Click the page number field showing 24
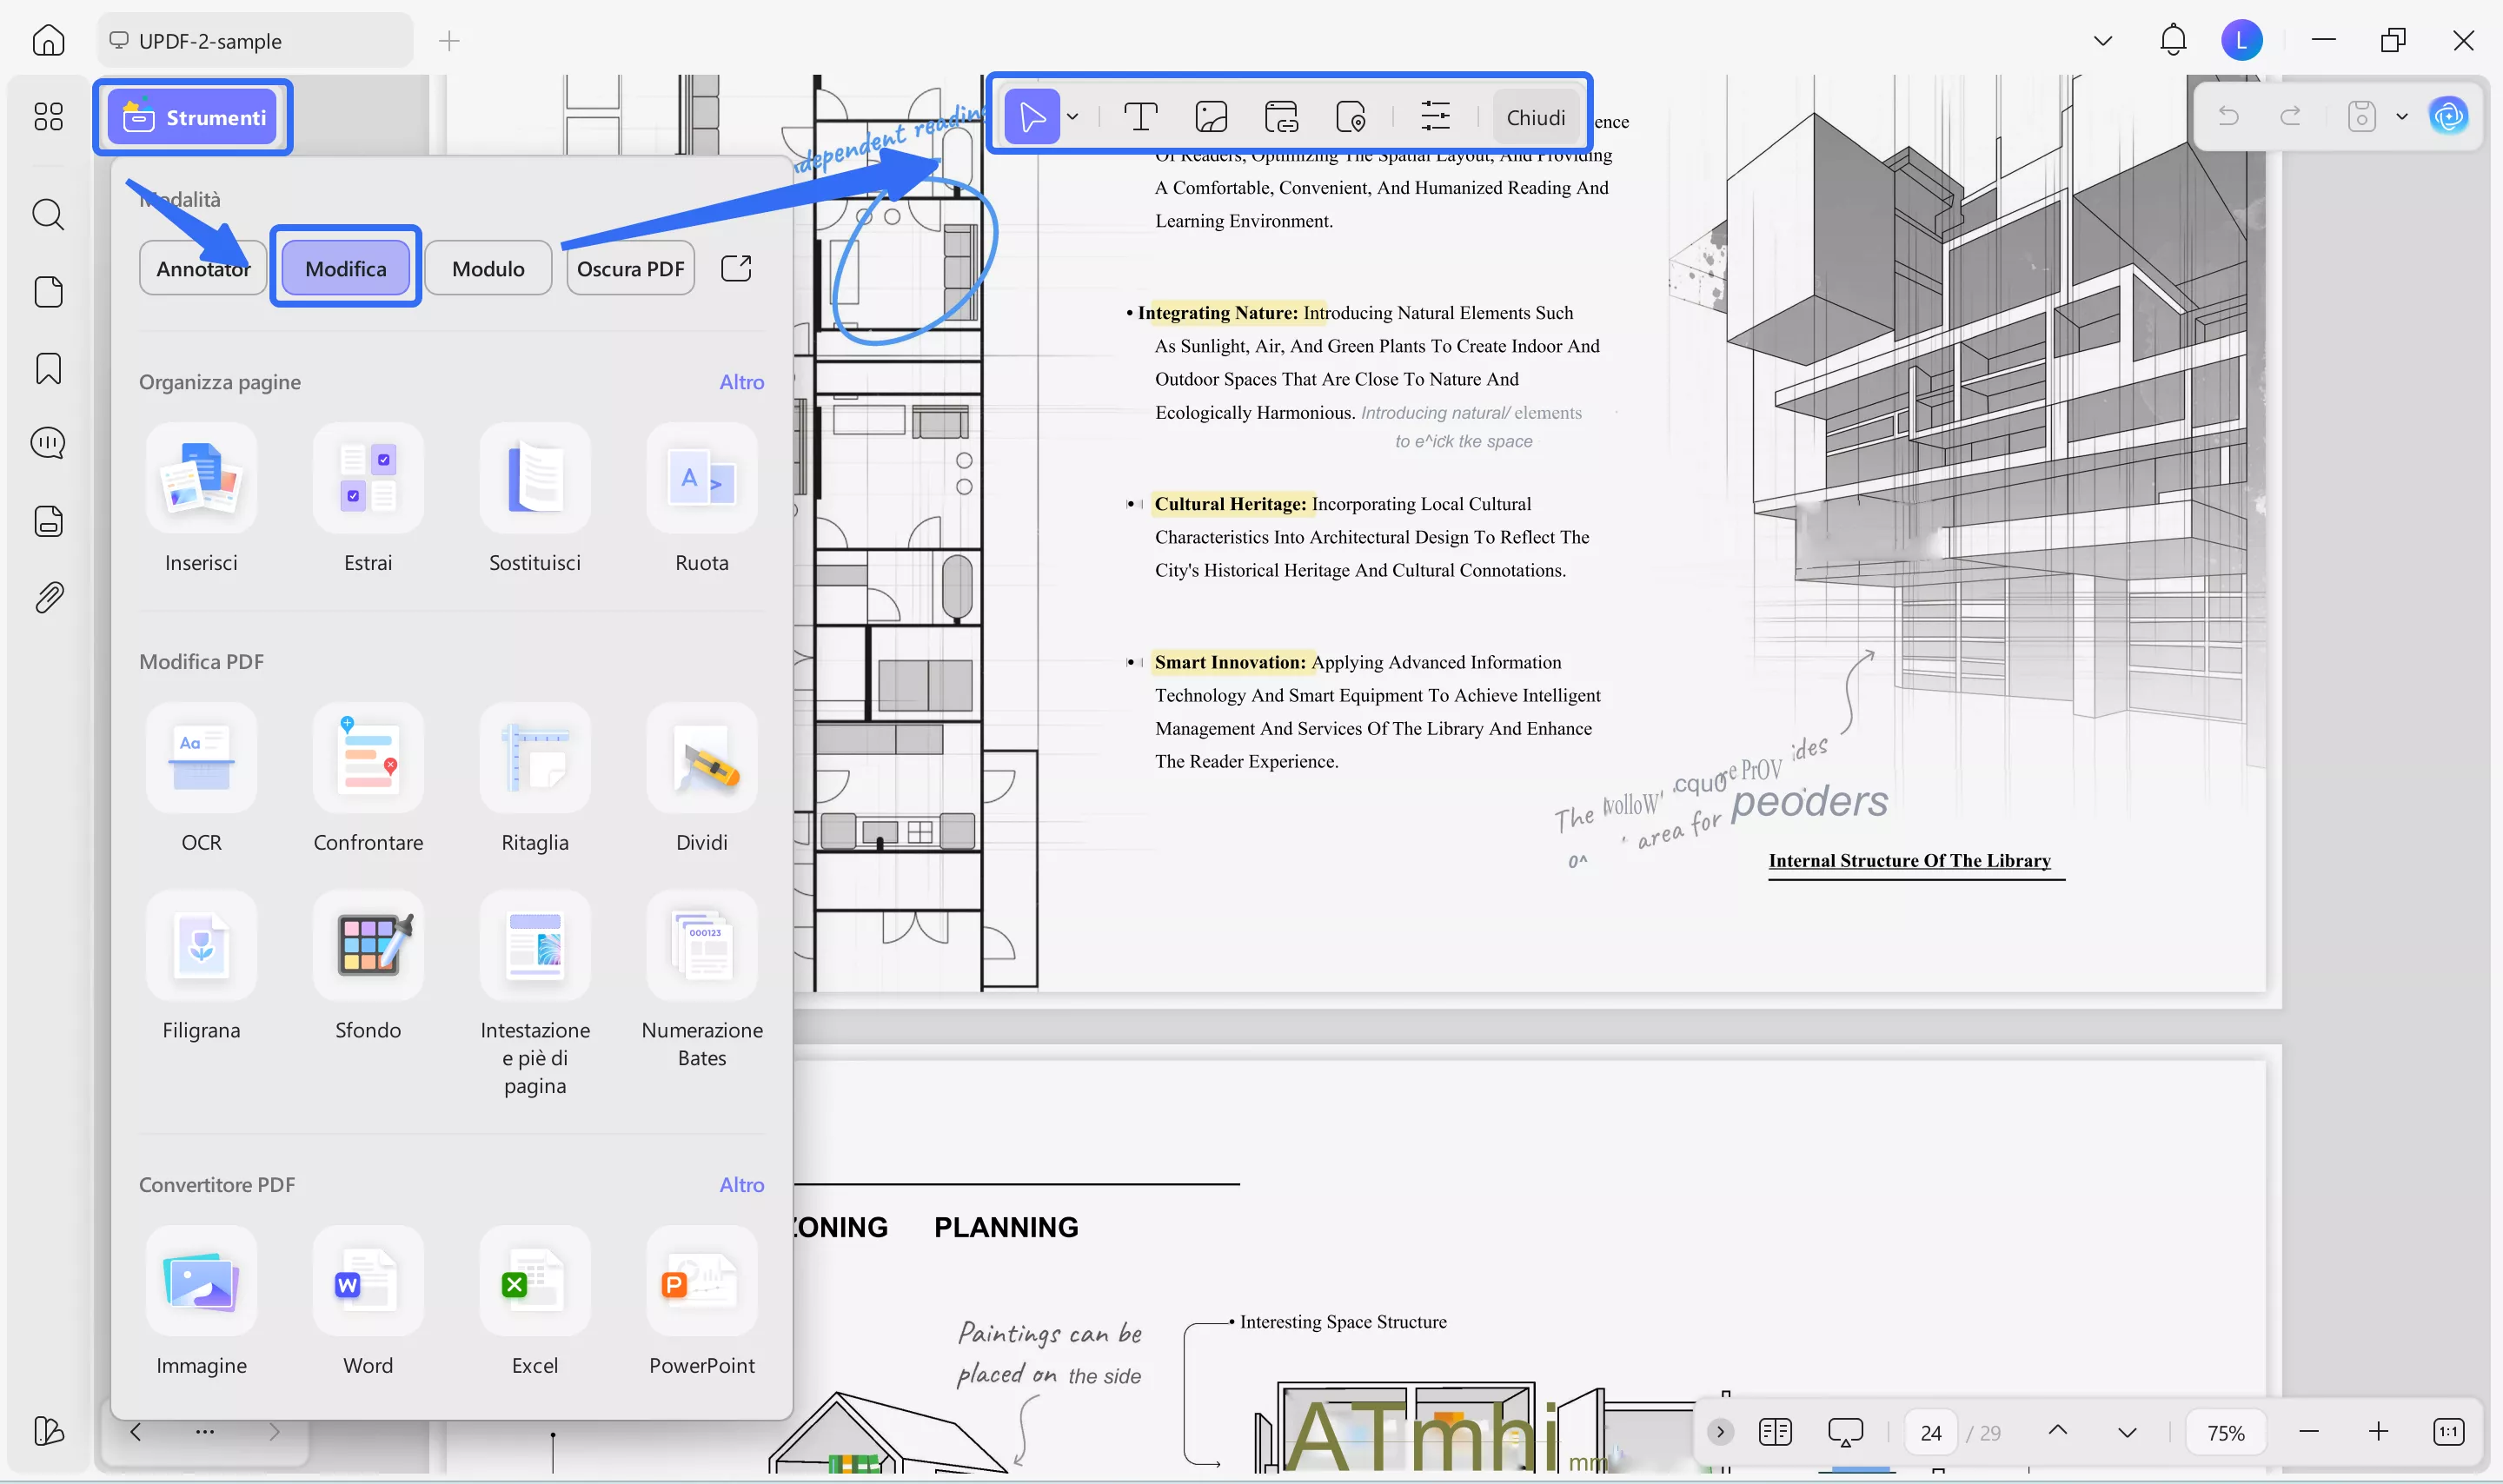 pos(1930,1432)
